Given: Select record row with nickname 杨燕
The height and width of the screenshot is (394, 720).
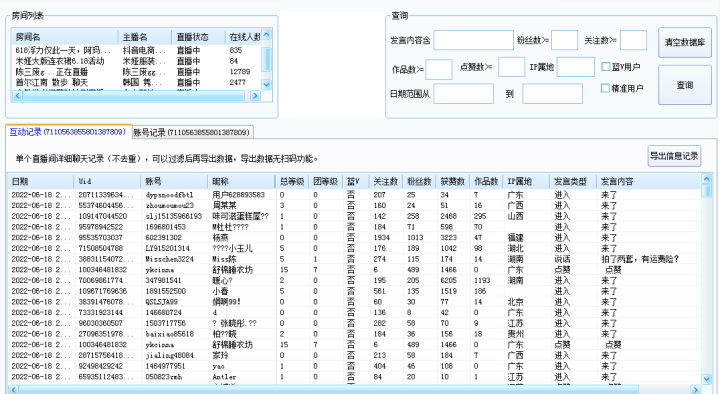Looking at the screenshot, I should click(354, 237).
